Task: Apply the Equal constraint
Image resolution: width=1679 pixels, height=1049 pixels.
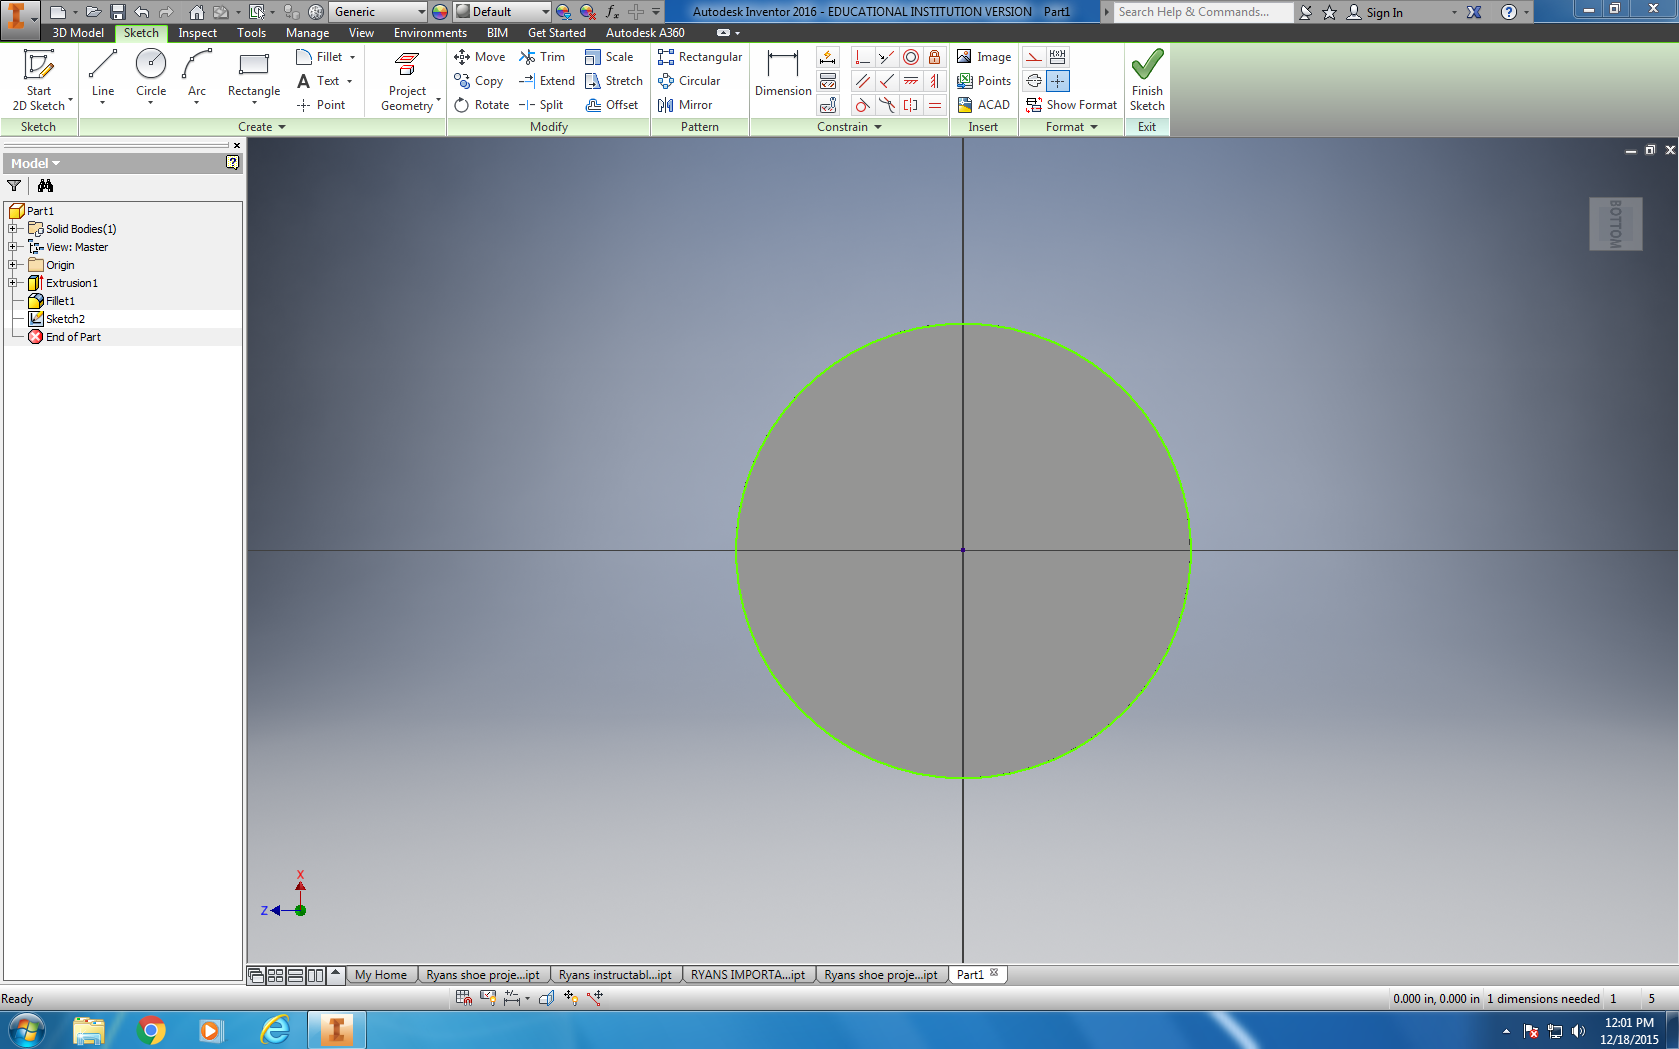Action: pyautogui.click(x=934, y=105)
